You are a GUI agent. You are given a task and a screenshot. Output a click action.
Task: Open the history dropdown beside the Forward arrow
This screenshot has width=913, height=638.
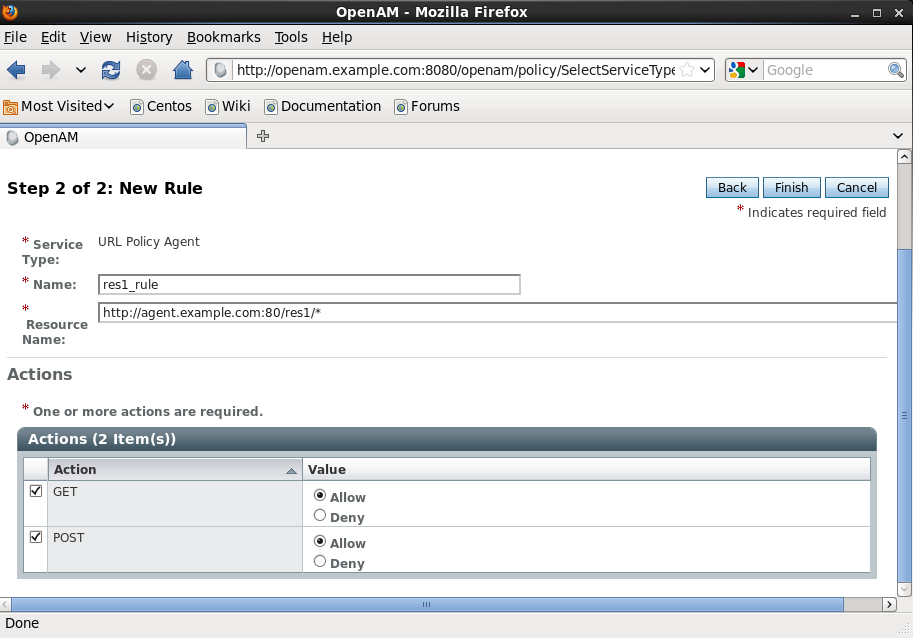click(x=81, y=70)
